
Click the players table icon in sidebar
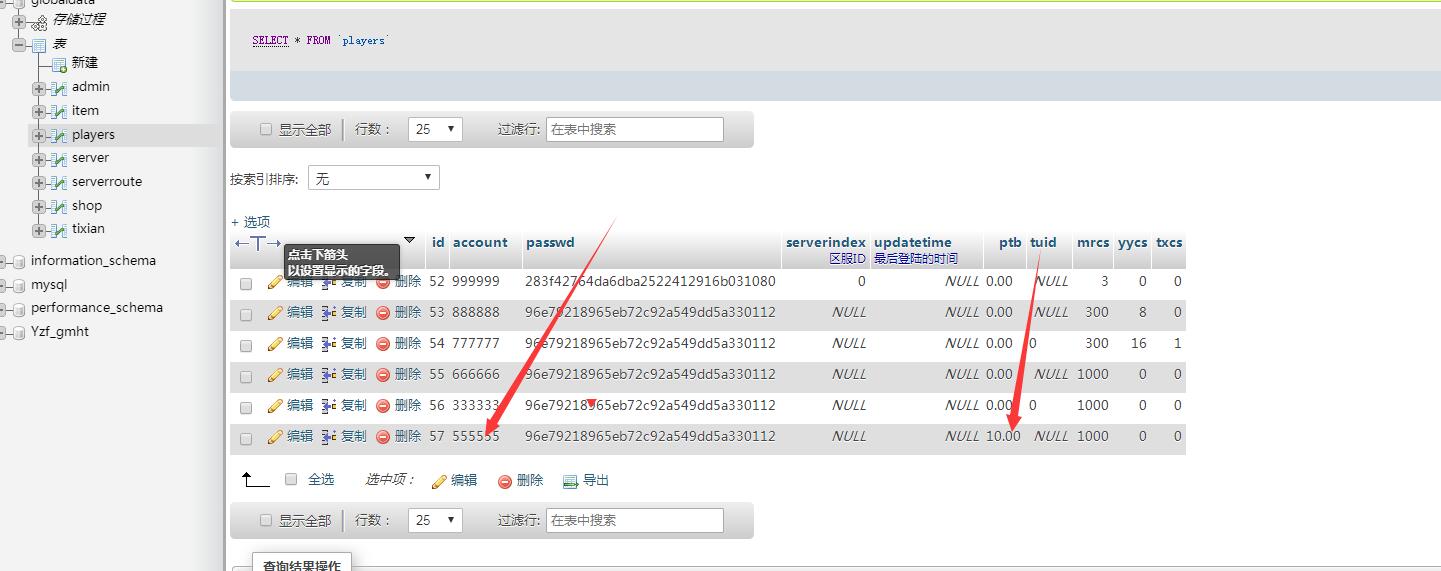click(x=59, y=135)
